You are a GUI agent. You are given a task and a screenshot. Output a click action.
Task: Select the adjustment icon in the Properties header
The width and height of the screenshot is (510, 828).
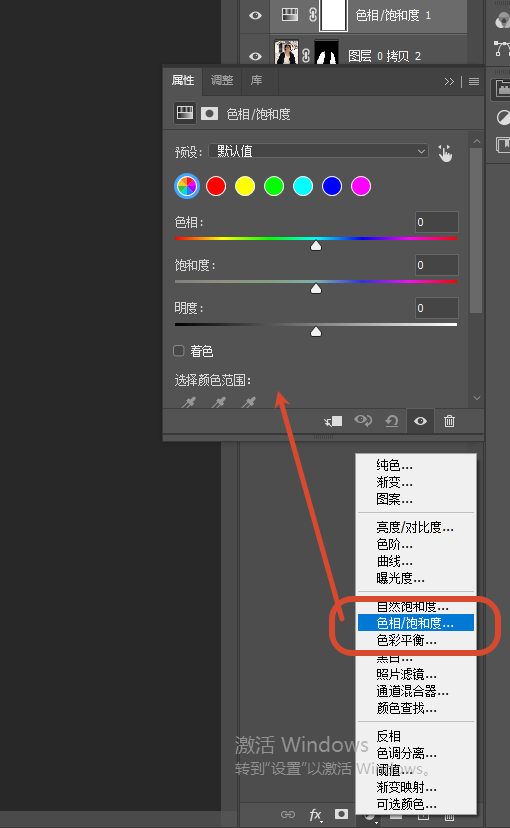[185, 113]
